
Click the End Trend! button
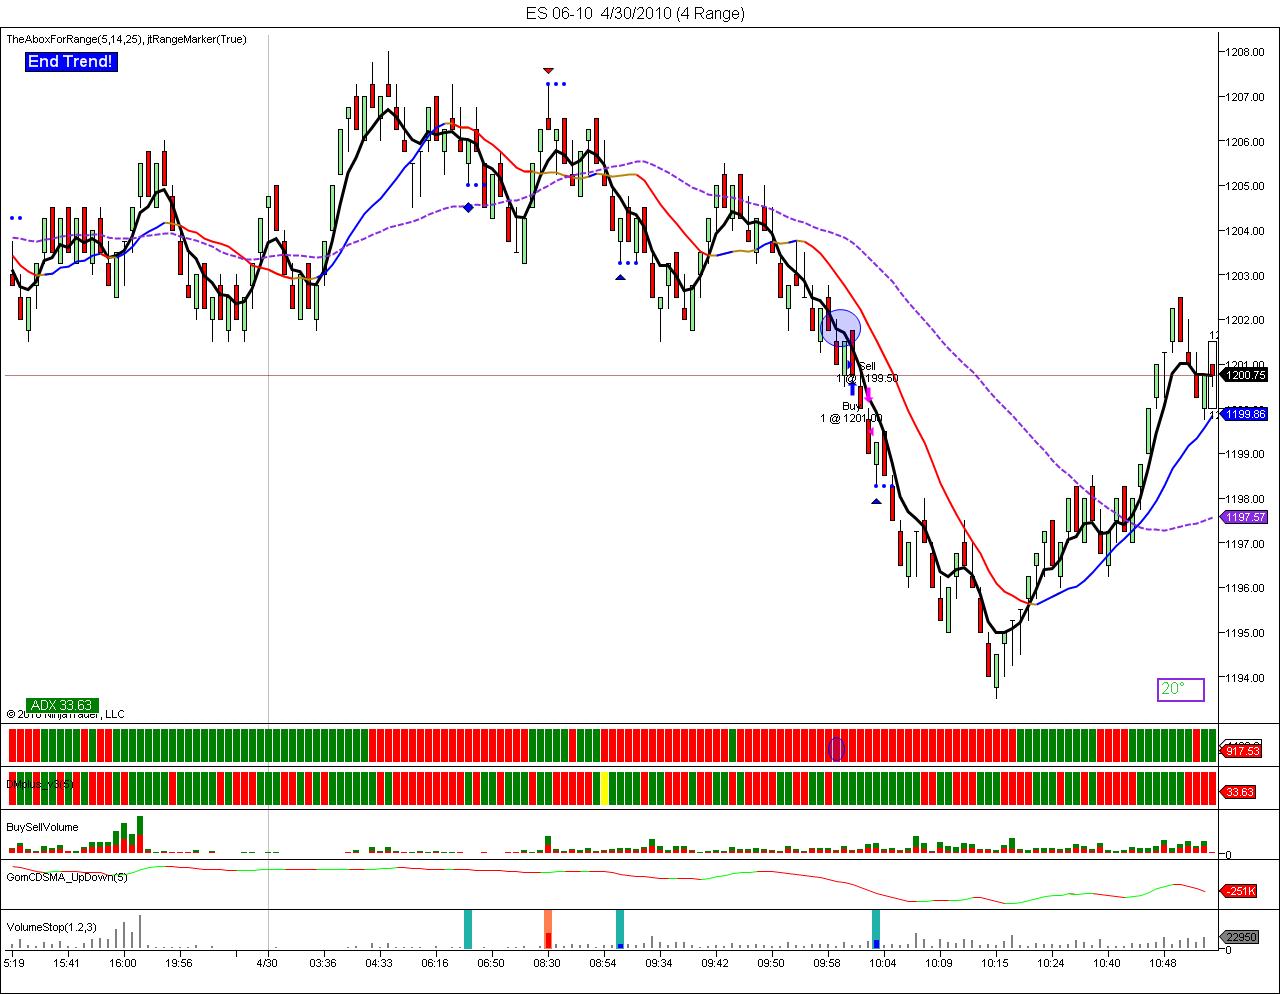[x=70, y=62]
